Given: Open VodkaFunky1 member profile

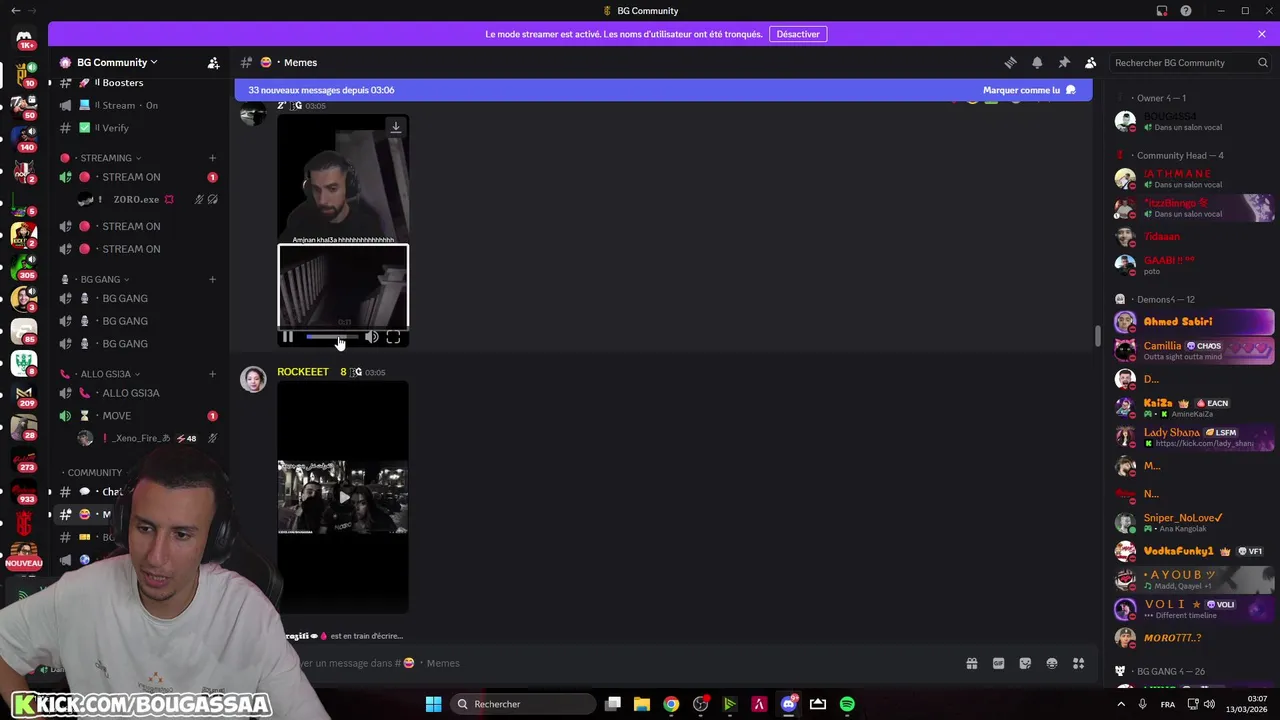Looking at the screenshot, I should click(x=1194, y=551).
